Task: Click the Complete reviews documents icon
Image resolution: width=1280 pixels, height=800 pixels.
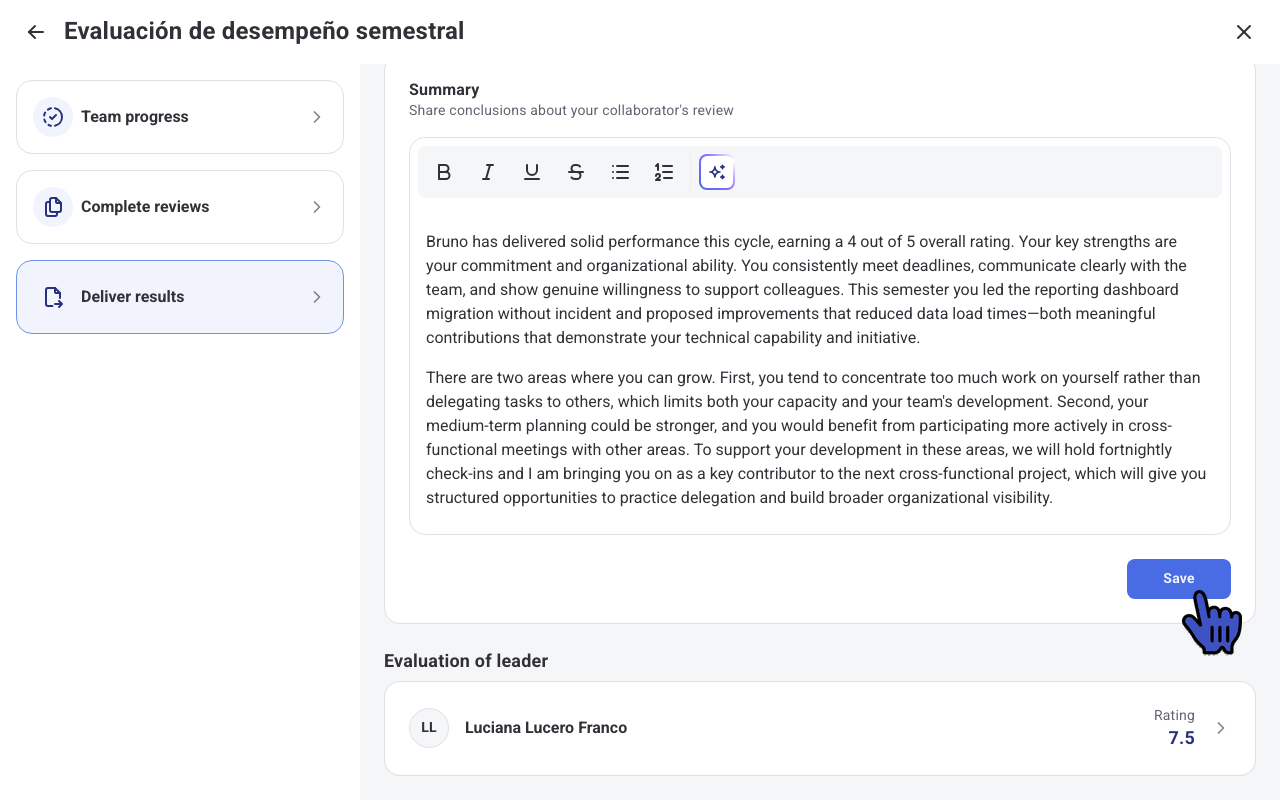Action: [x=53, y=207]
